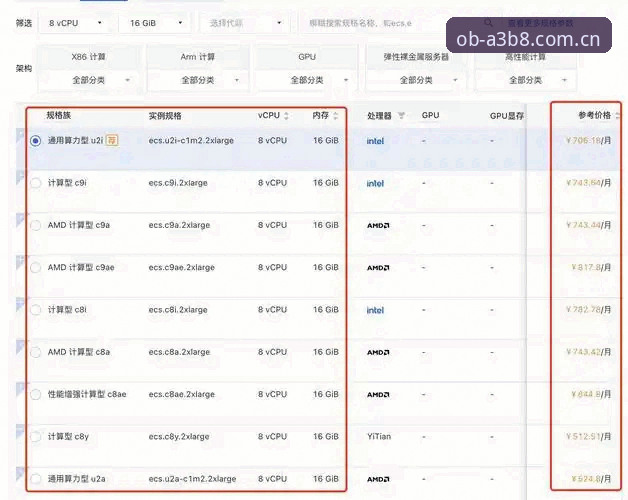Screen dimensions: 628x500
Task: Open 全部分类 dropdown under 高性能计算
Action: click(x=525, y=80)
